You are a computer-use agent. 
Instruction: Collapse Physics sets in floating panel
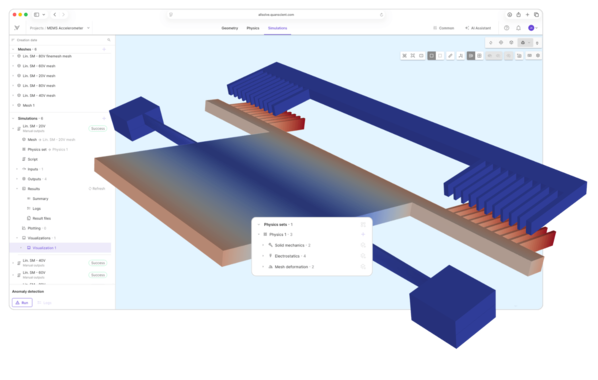tap(259, 225)
